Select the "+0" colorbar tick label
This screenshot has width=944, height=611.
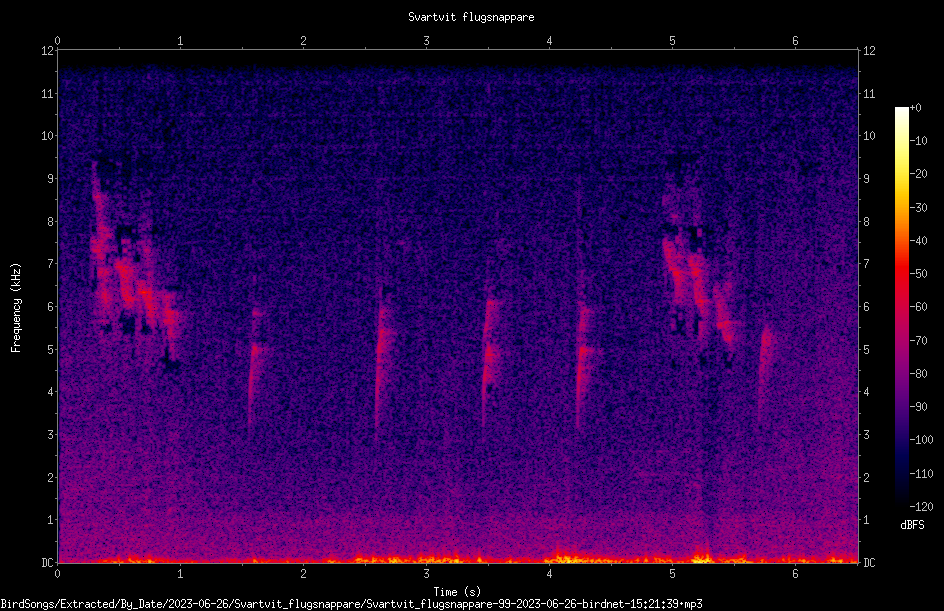[x=916, y=108]
